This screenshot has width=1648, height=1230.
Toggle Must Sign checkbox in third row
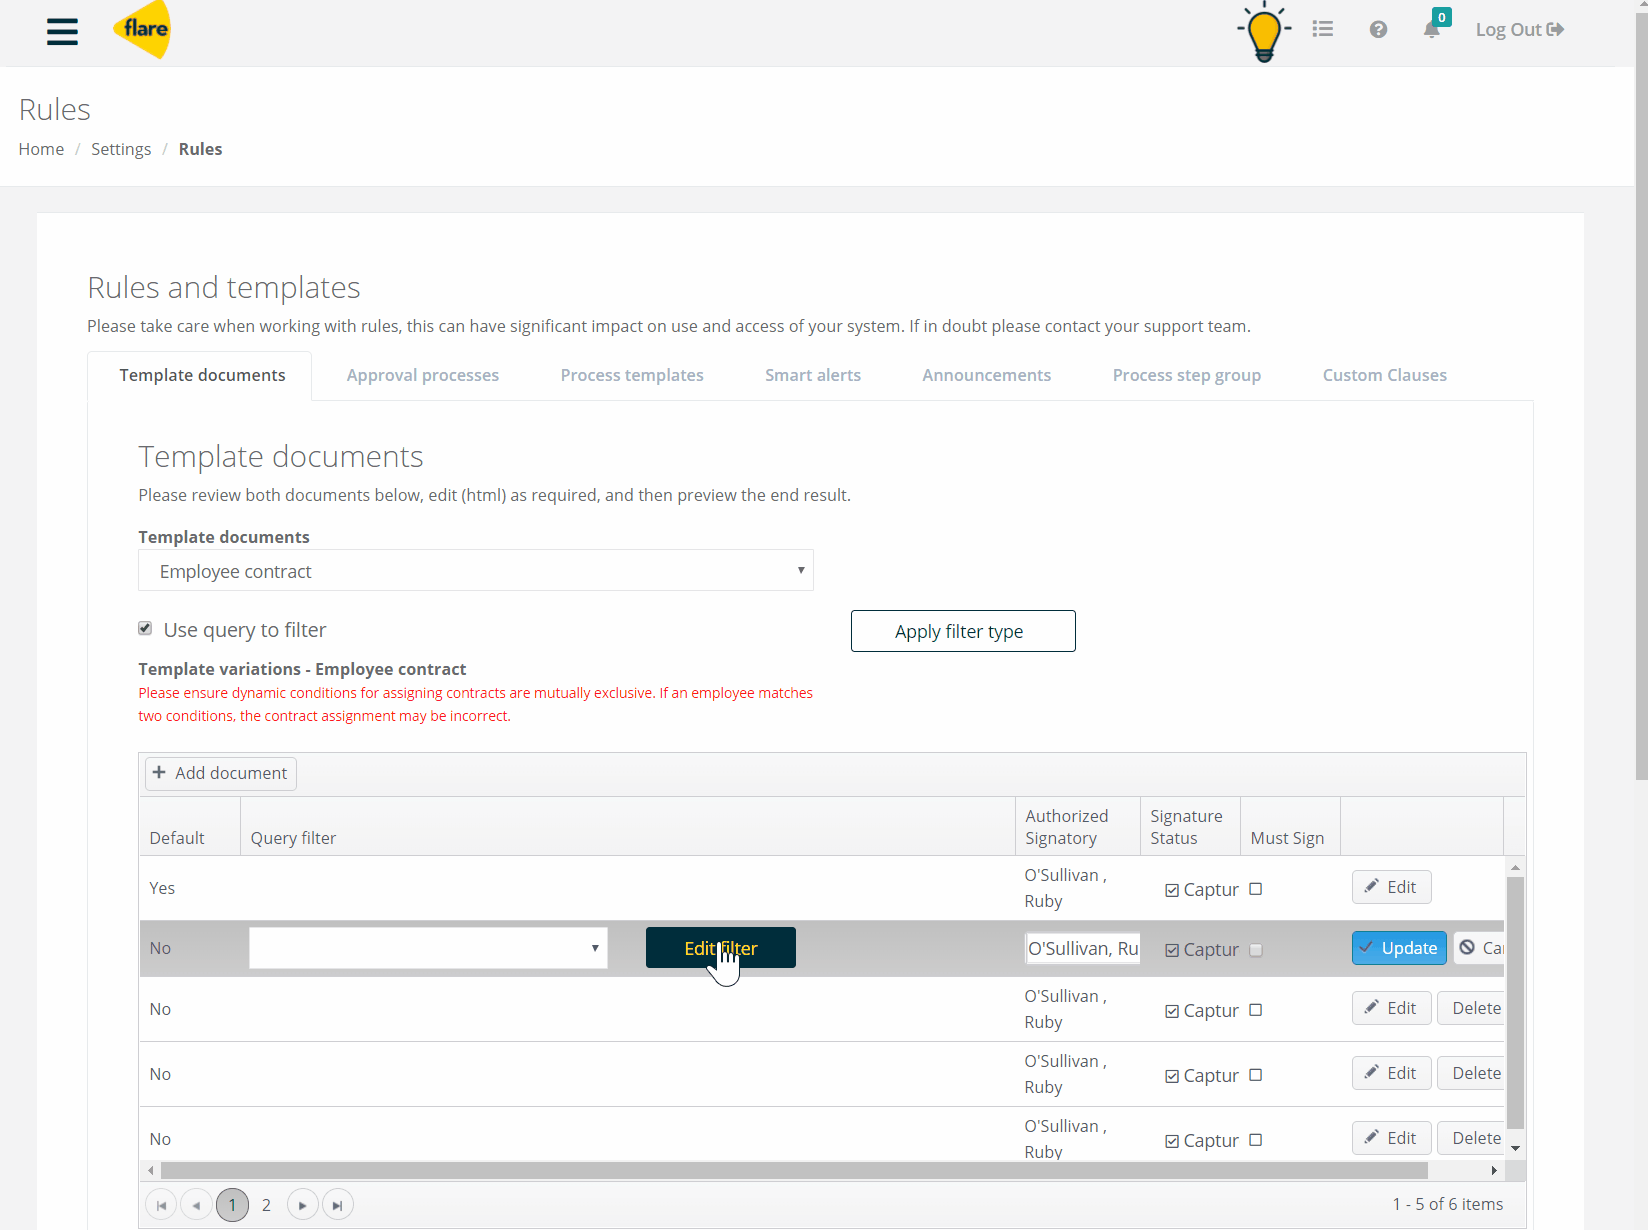point(1256,1010)
